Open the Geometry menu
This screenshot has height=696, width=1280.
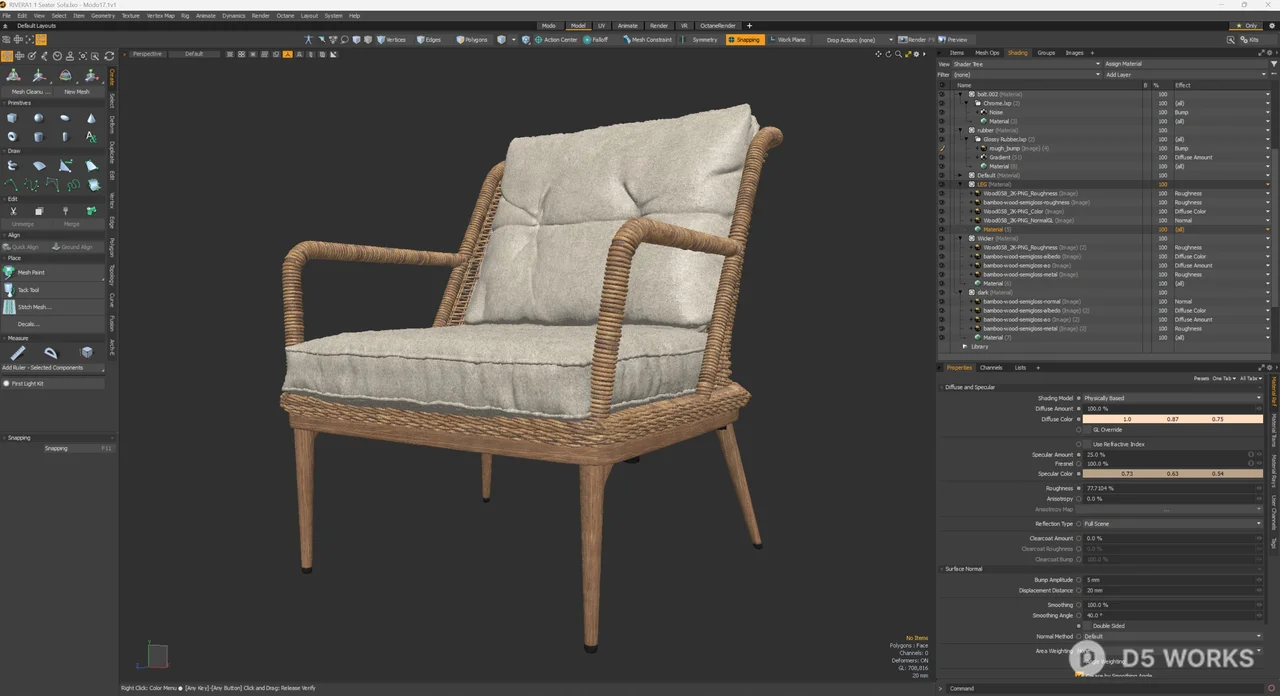point(103,16)
